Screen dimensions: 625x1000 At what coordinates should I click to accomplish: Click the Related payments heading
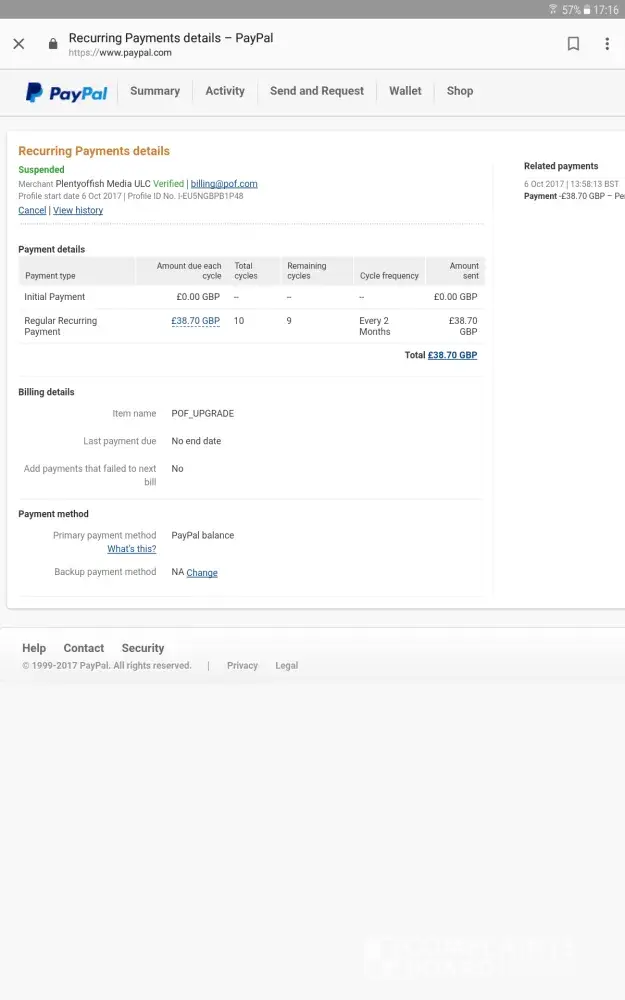click(x=561, y=166)
